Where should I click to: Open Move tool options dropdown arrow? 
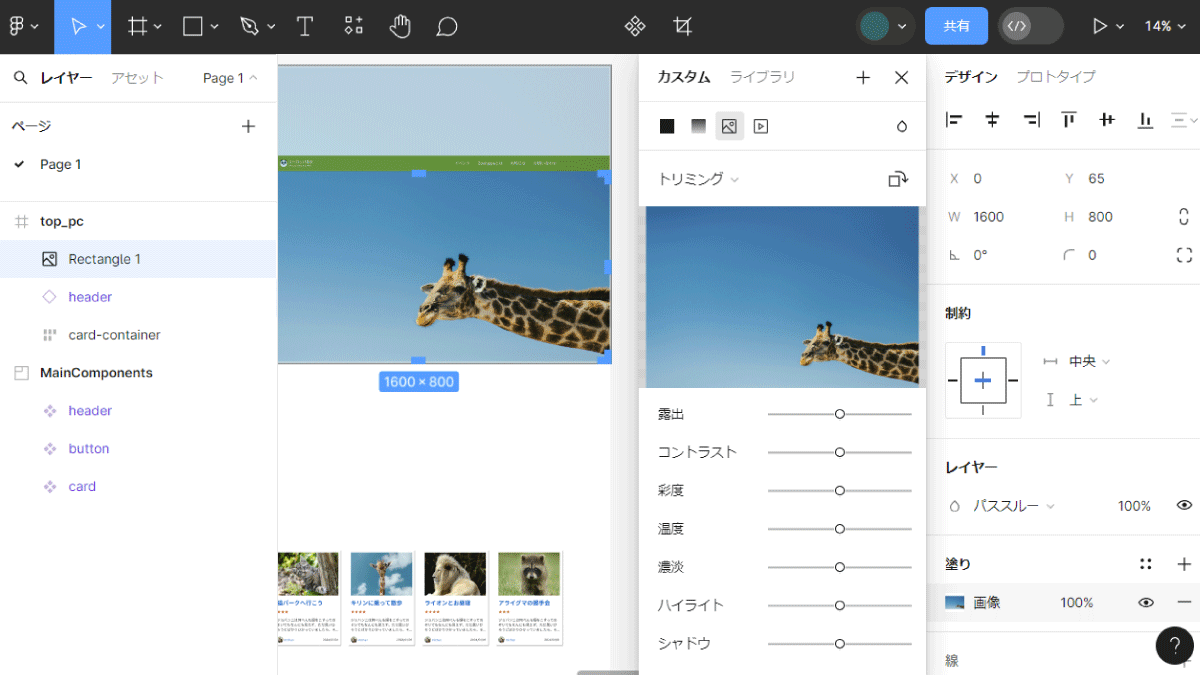click(101, 27)
